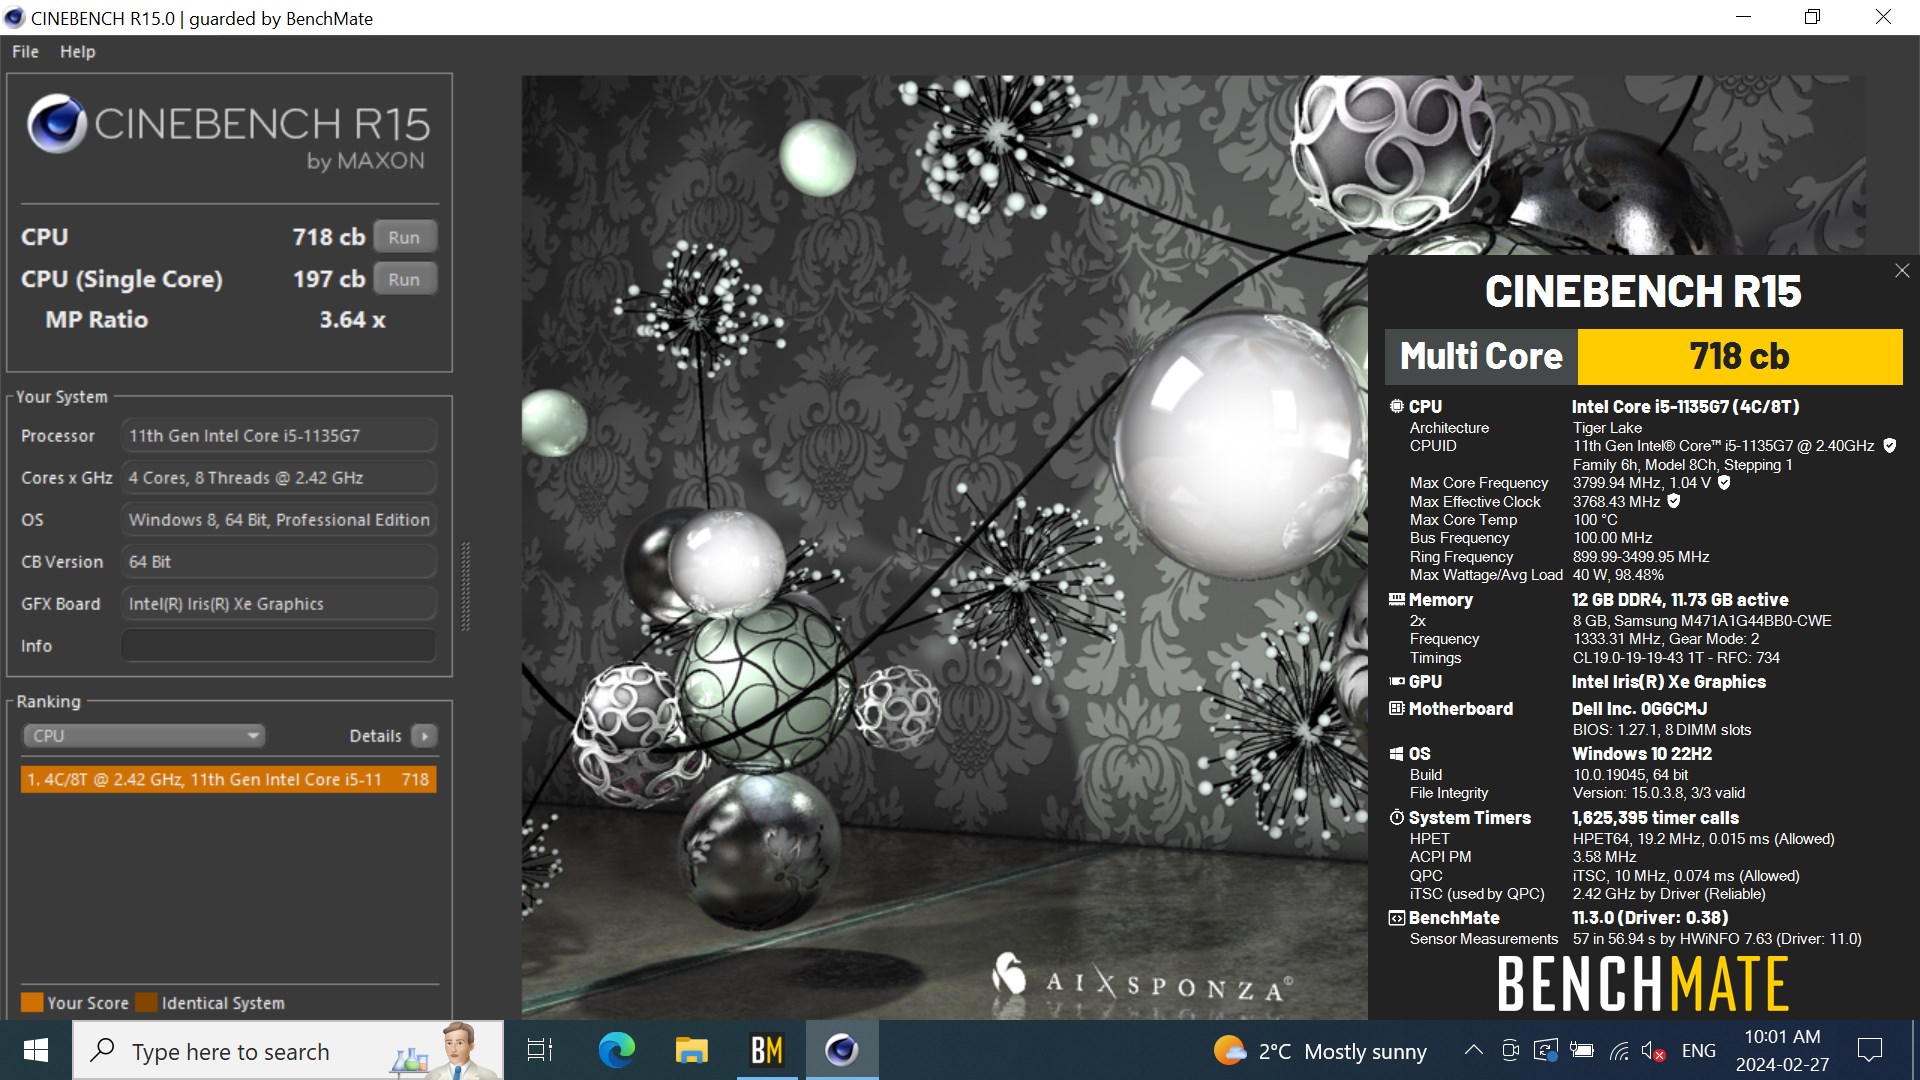Click the CPUID verified shield icon

point(1890,446)
